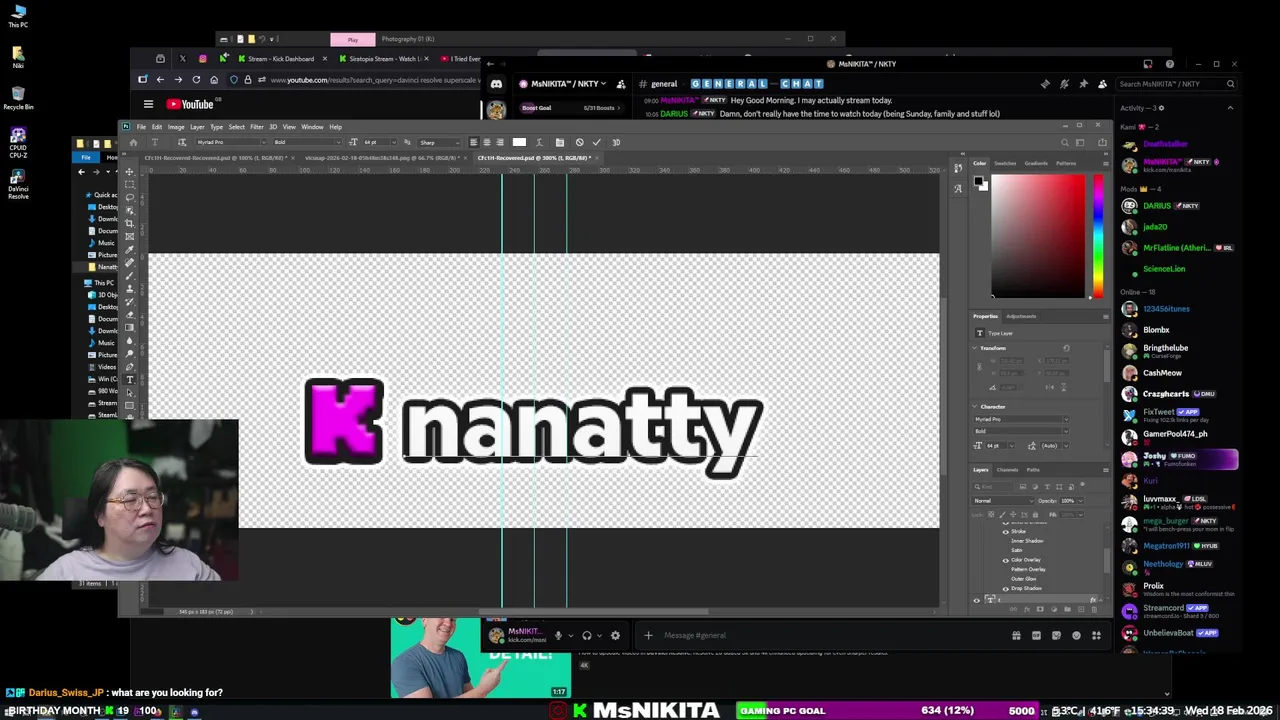This screenshot has width=1280, height=720.
Task: Mute microphone in Discord user panel
Action: pyautogui.click(x=558, y=635)
